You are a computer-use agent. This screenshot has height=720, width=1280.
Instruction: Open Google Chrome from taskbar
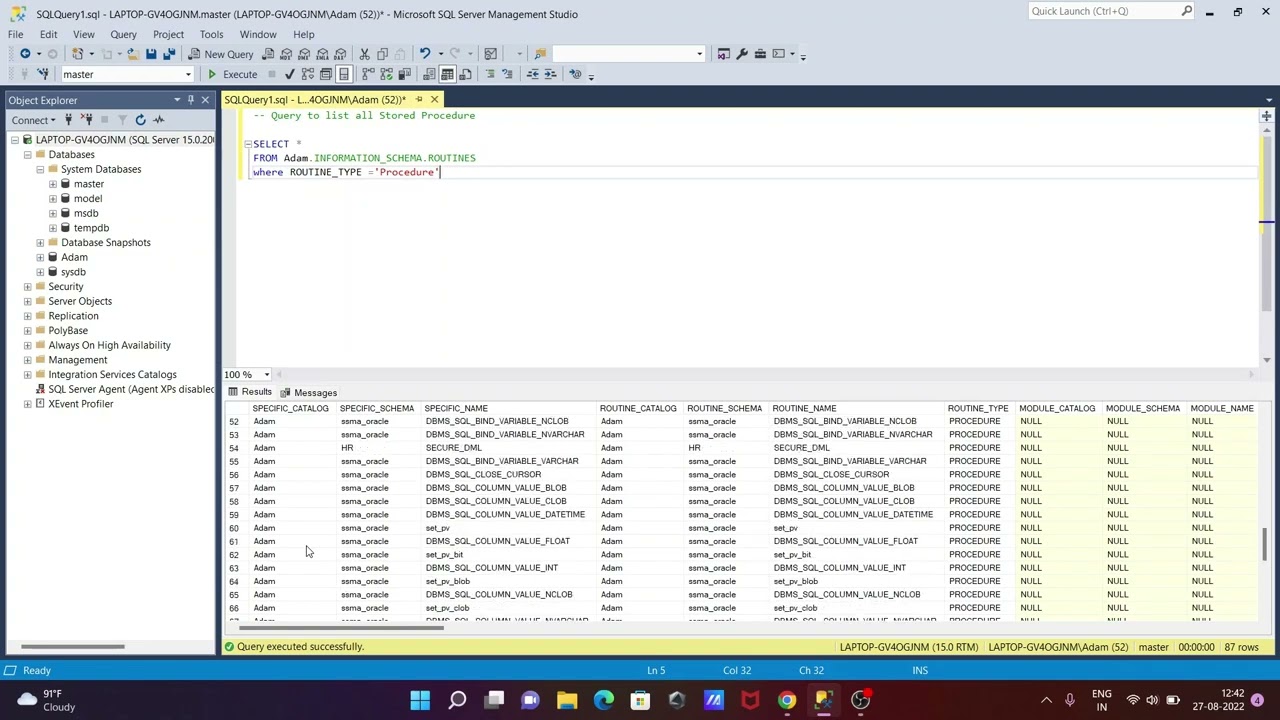click(787, 700)
